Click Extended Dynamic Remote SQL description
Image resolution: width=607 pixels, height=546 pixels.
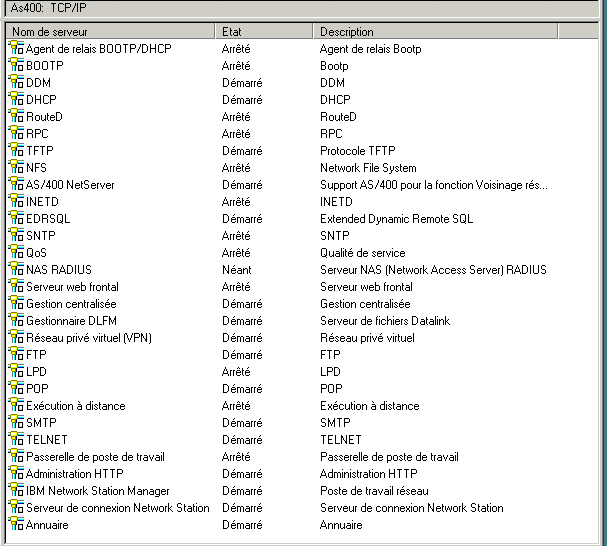click(396, 219)
